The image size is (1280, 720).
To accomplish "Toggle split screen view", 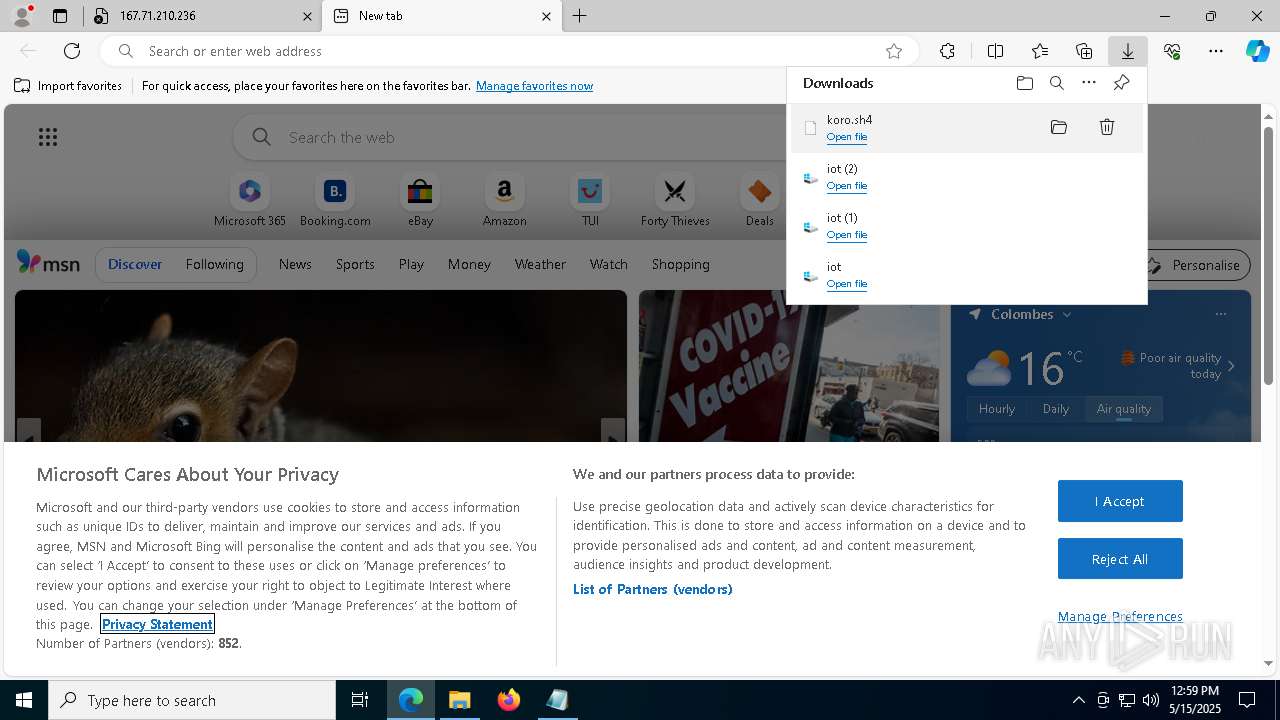I will point(995,51).
